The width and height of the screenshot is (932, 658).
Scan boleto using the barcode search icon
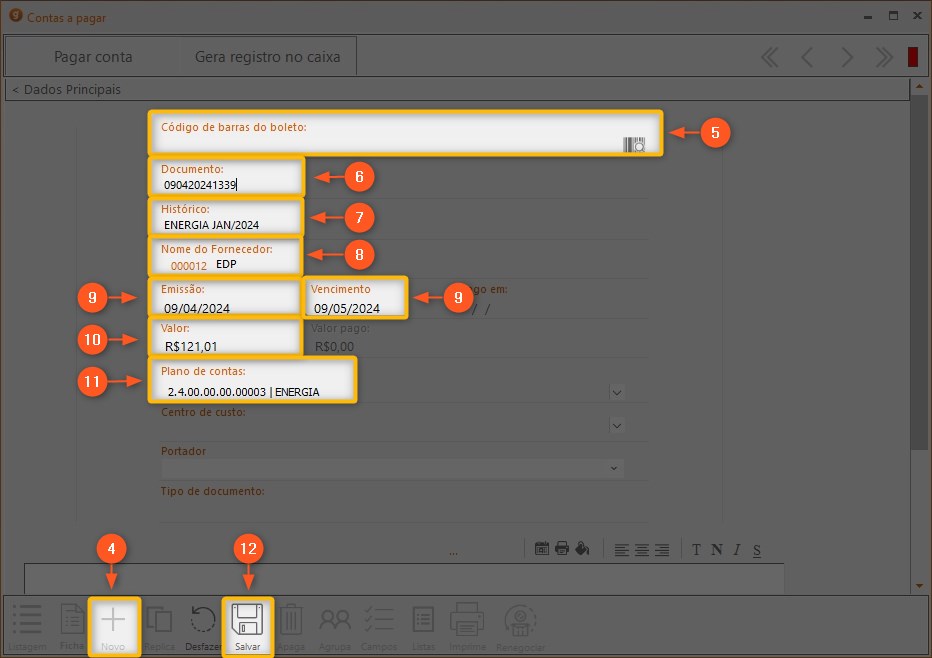tap(634, 145)
